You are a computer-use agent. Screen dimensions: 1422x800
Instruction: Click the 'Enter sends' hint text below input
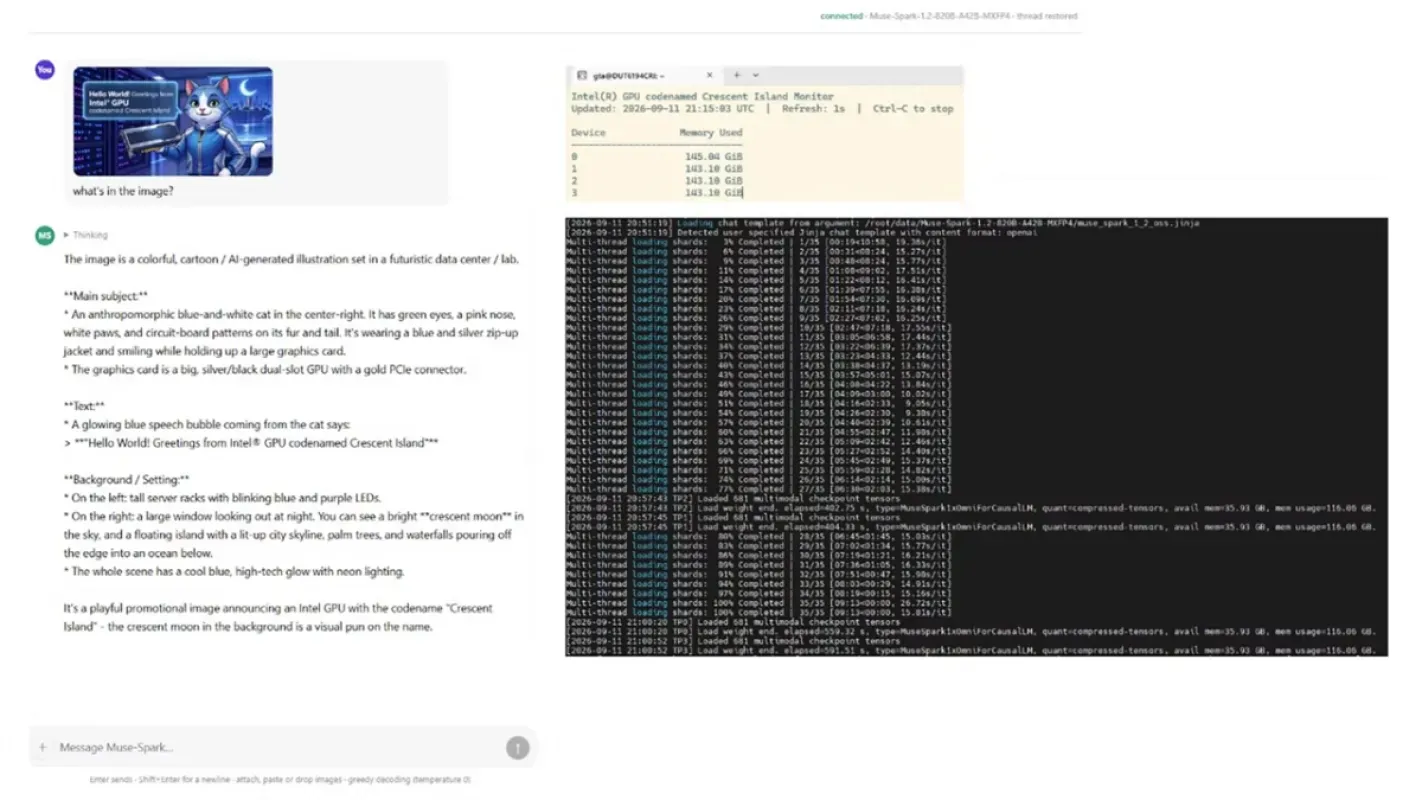point(112,780)
